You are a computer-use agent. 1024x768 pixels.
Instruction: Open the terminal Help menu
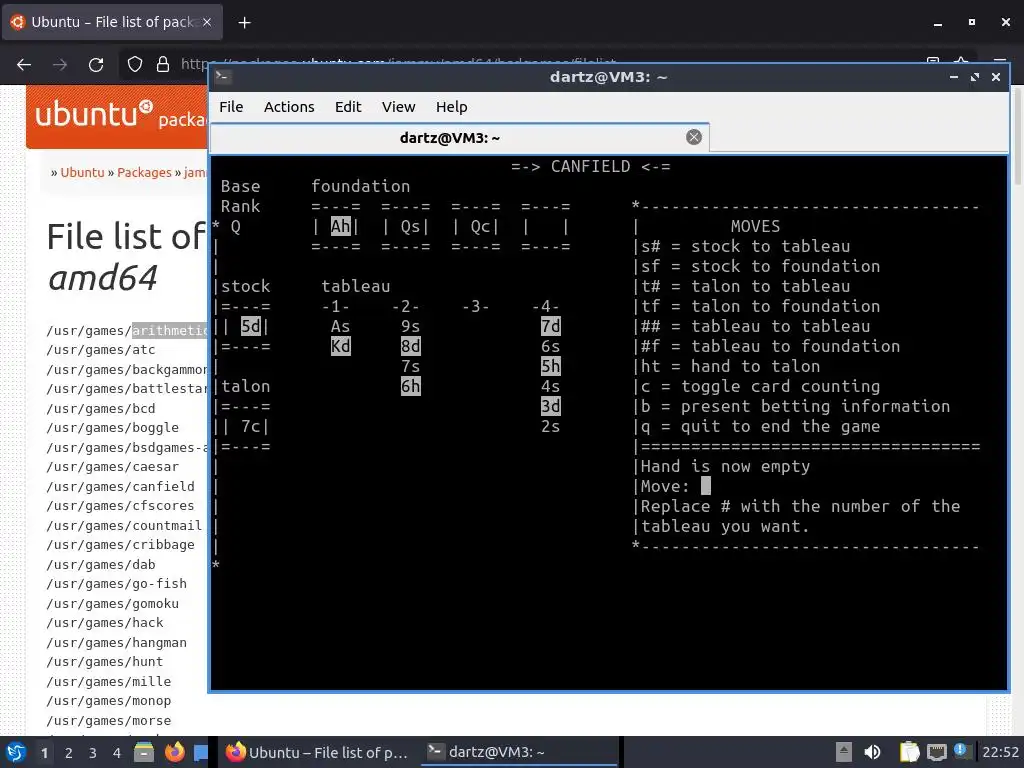point(451,106)
